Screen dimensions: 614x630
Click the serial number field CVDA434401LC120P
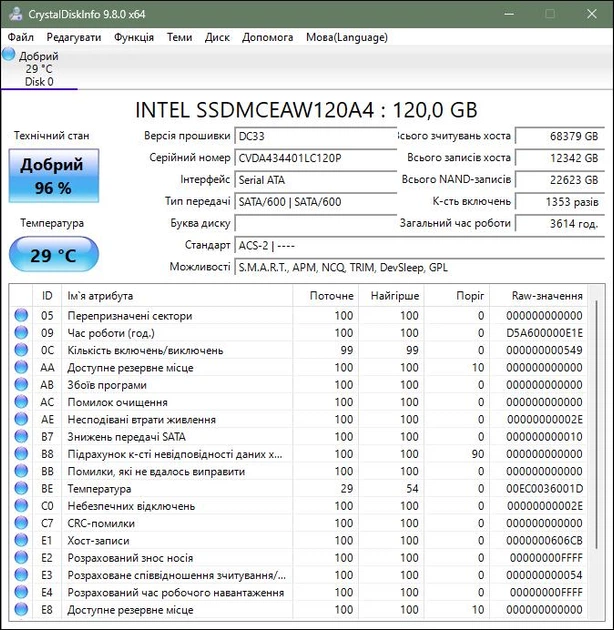tap(316, 158)
